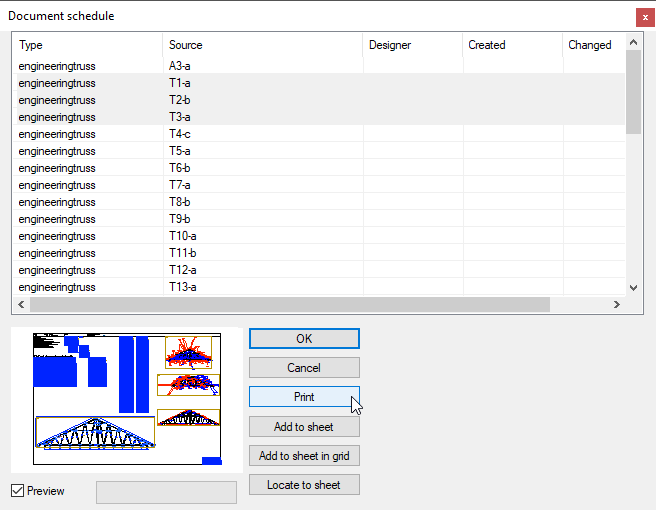Screen dimensions: 656x510
Task: Click Add to sheet button
Action: [304, 427]
